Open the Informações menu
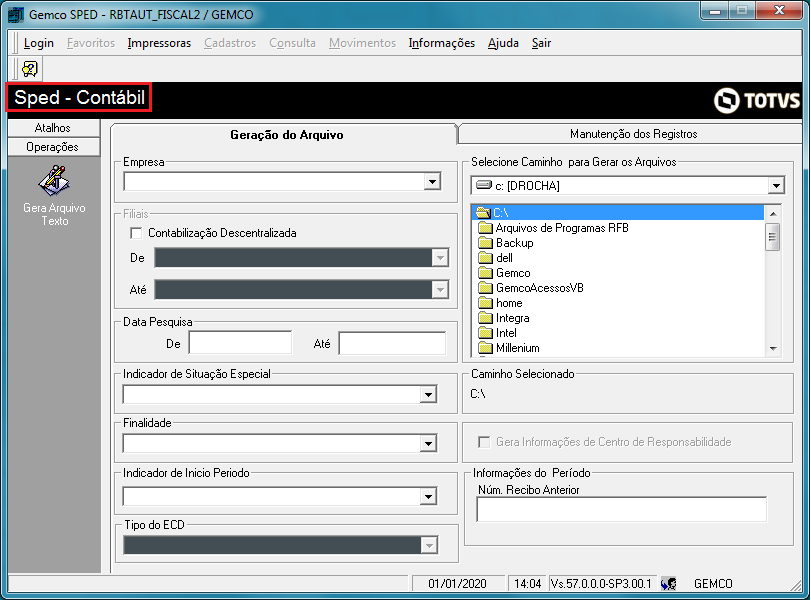This screenshot has width=811, height=601. coord(442,43)
